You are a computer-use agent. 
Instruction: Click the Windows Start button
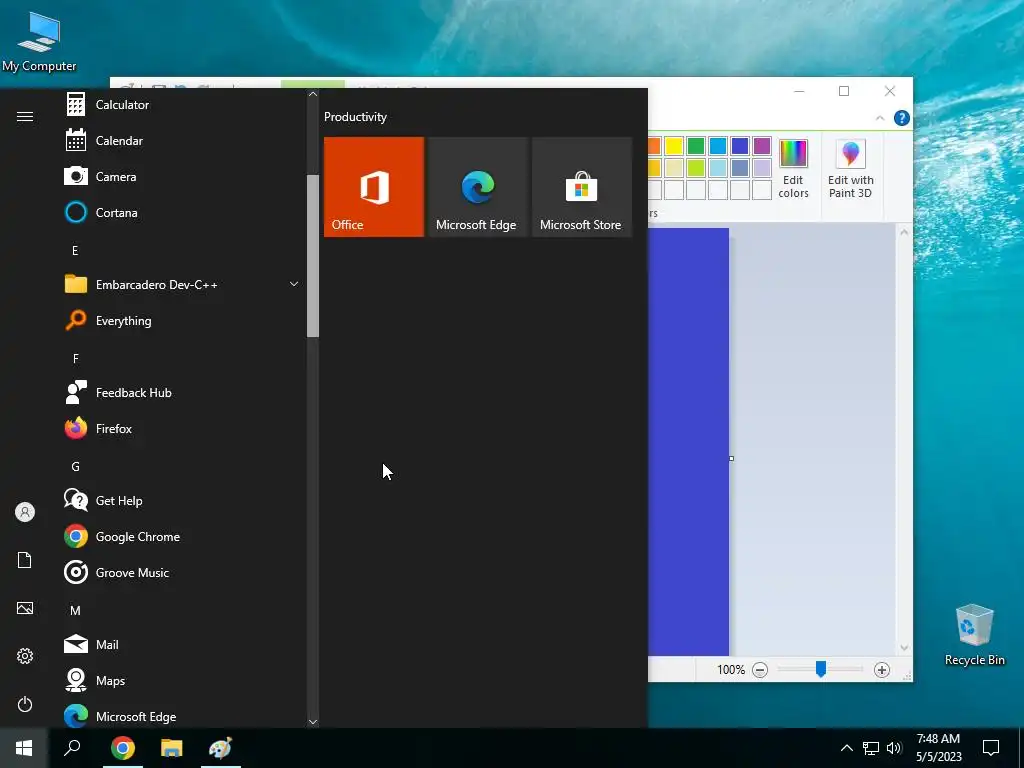[x=24, y=748]
